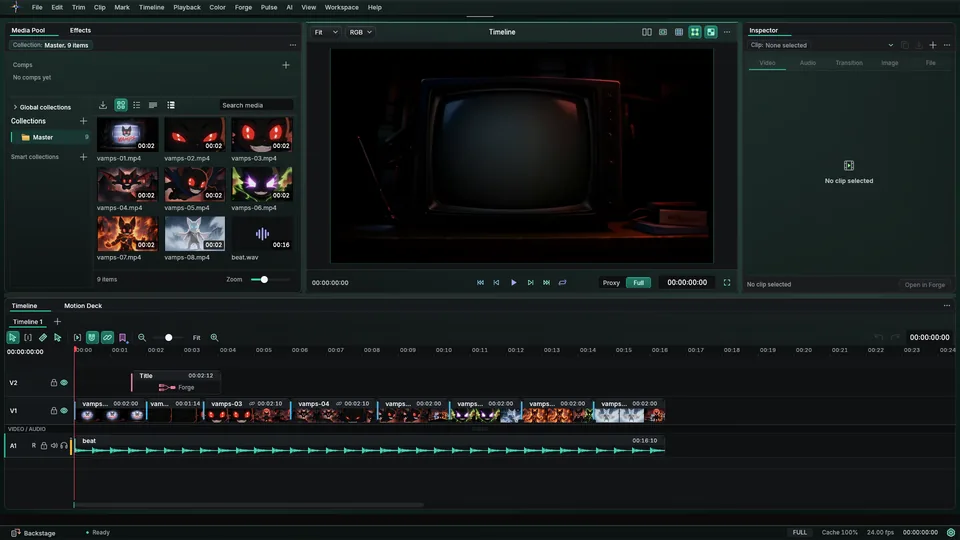Select the Master collection folder
The width and height of the screenshot is (960, 540).
[49, 137]
